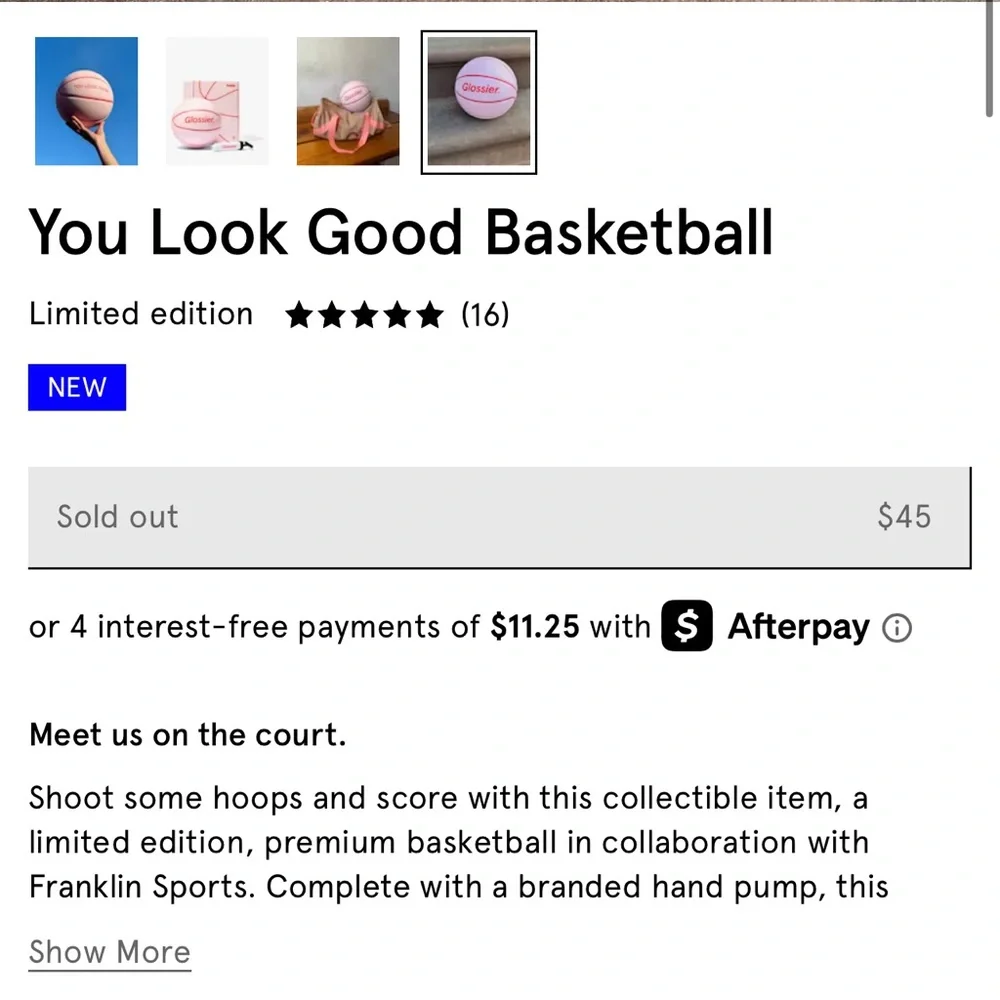Click the five-star rating icon
The image size is (1000, 1000).
point(364,315)
